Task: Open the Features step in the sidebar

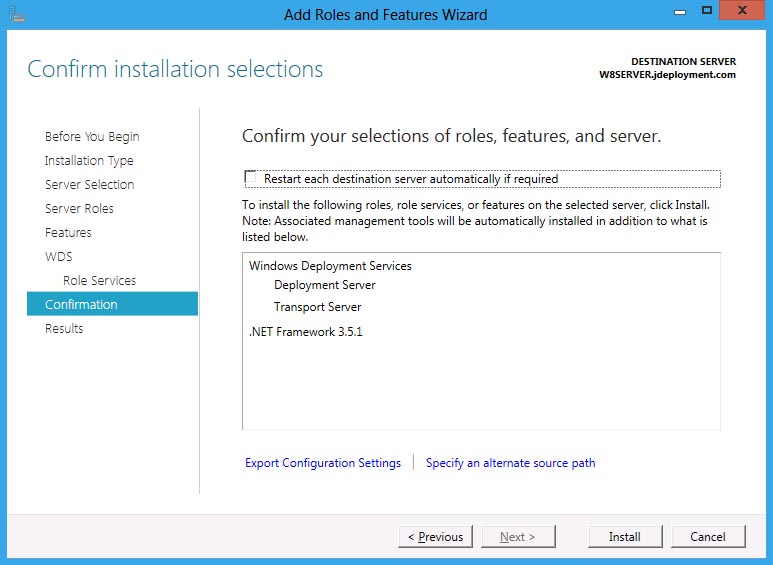Action: click(68, 233)
